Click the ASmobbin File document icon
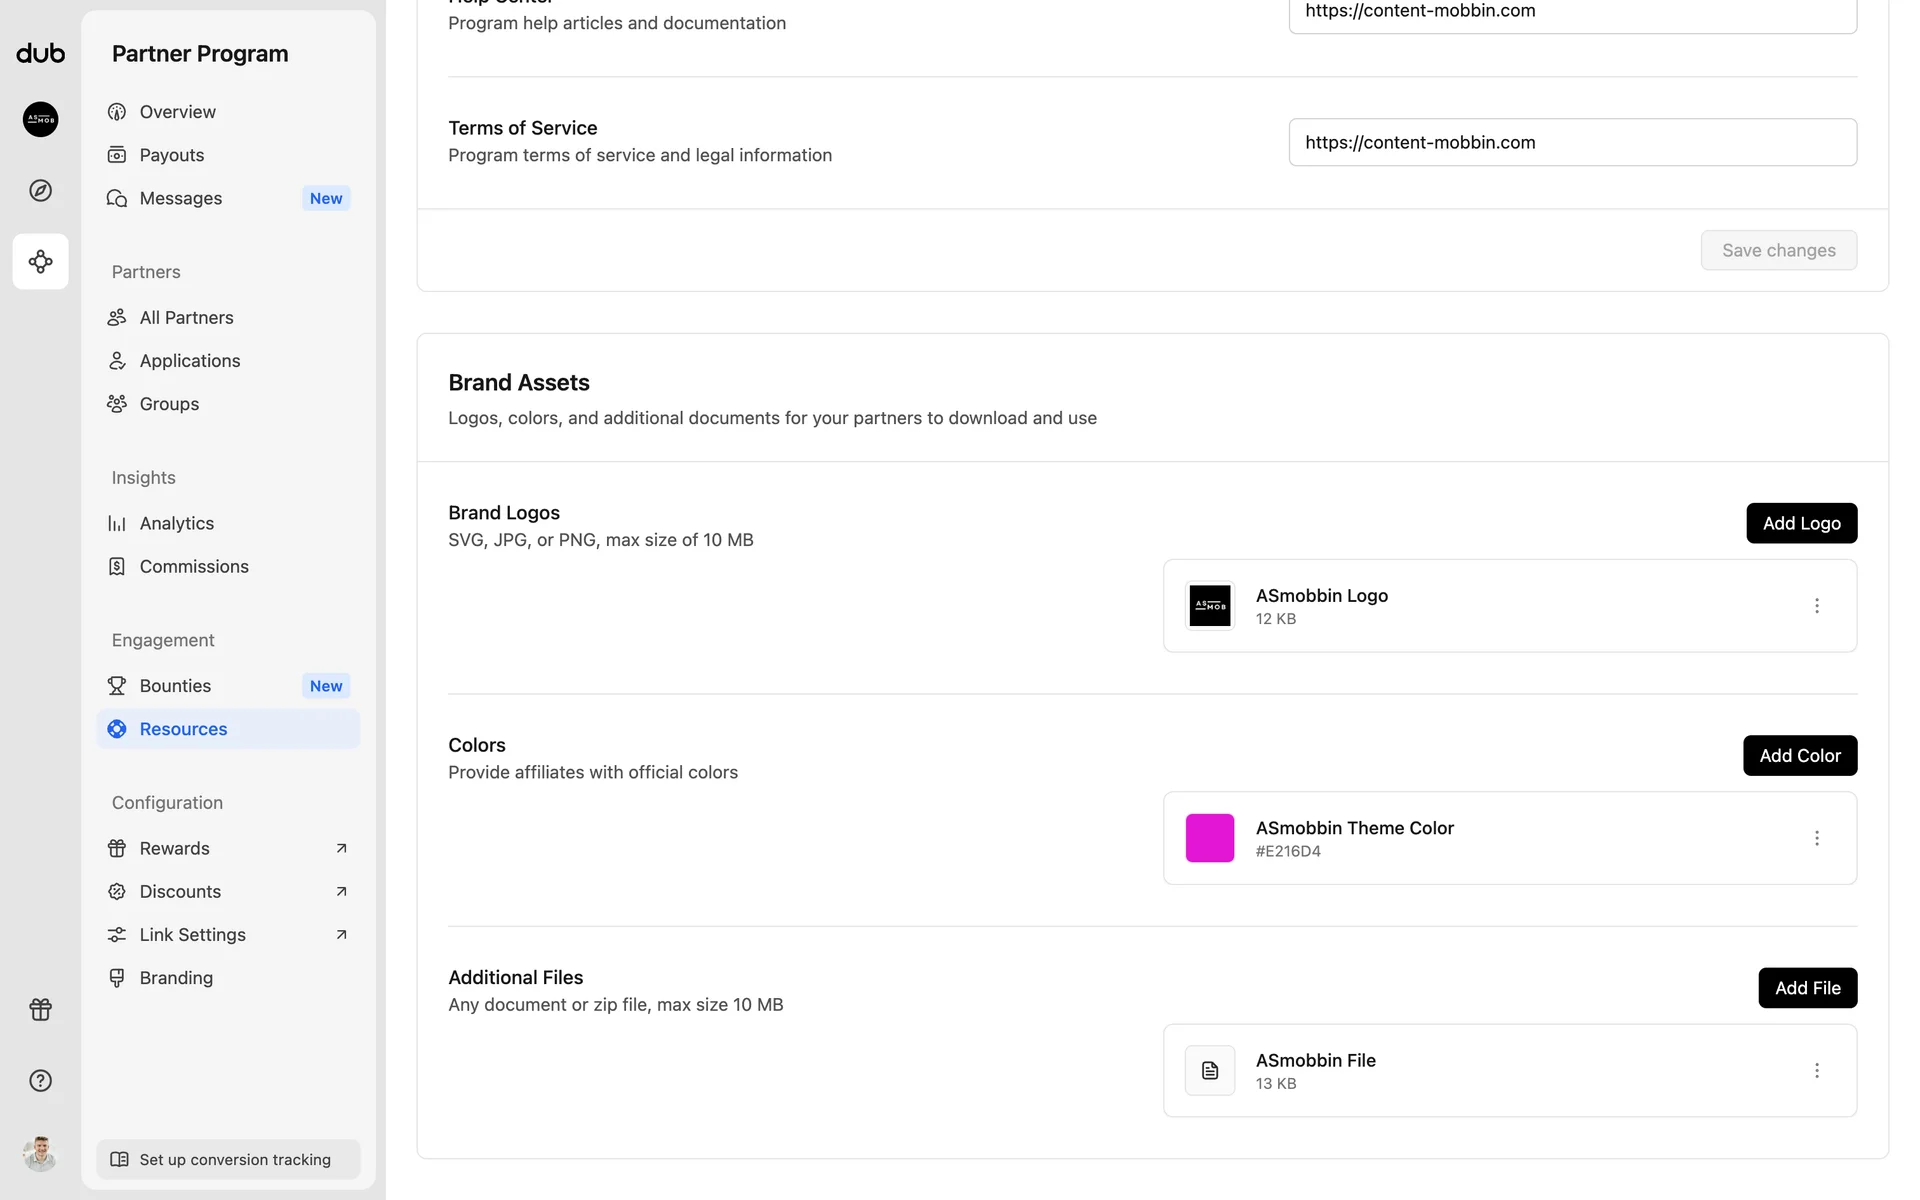Screen dimensions: 1920x1200 coord(1209,1070)
